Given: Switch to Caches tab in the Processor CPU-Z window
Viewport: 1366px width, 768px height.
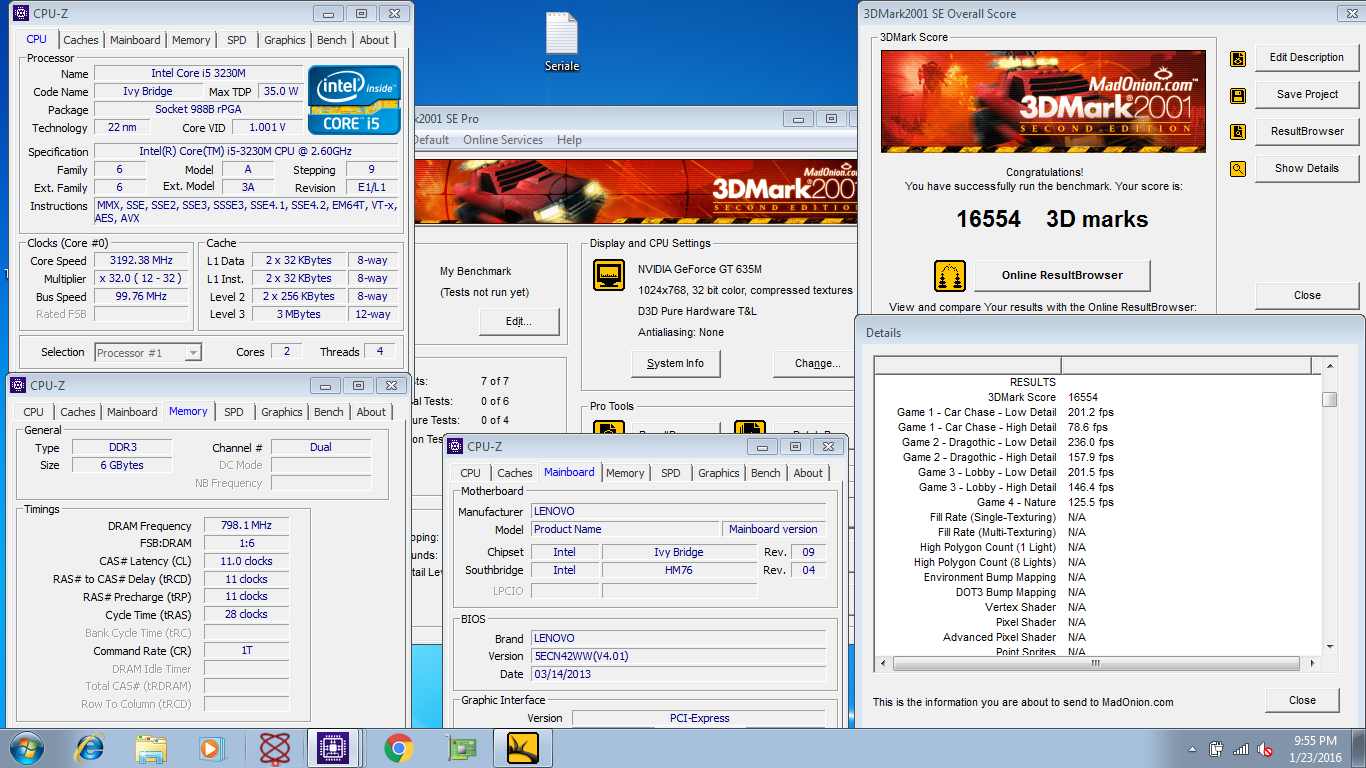Looking at the screenshot, I should coord(81,40).
